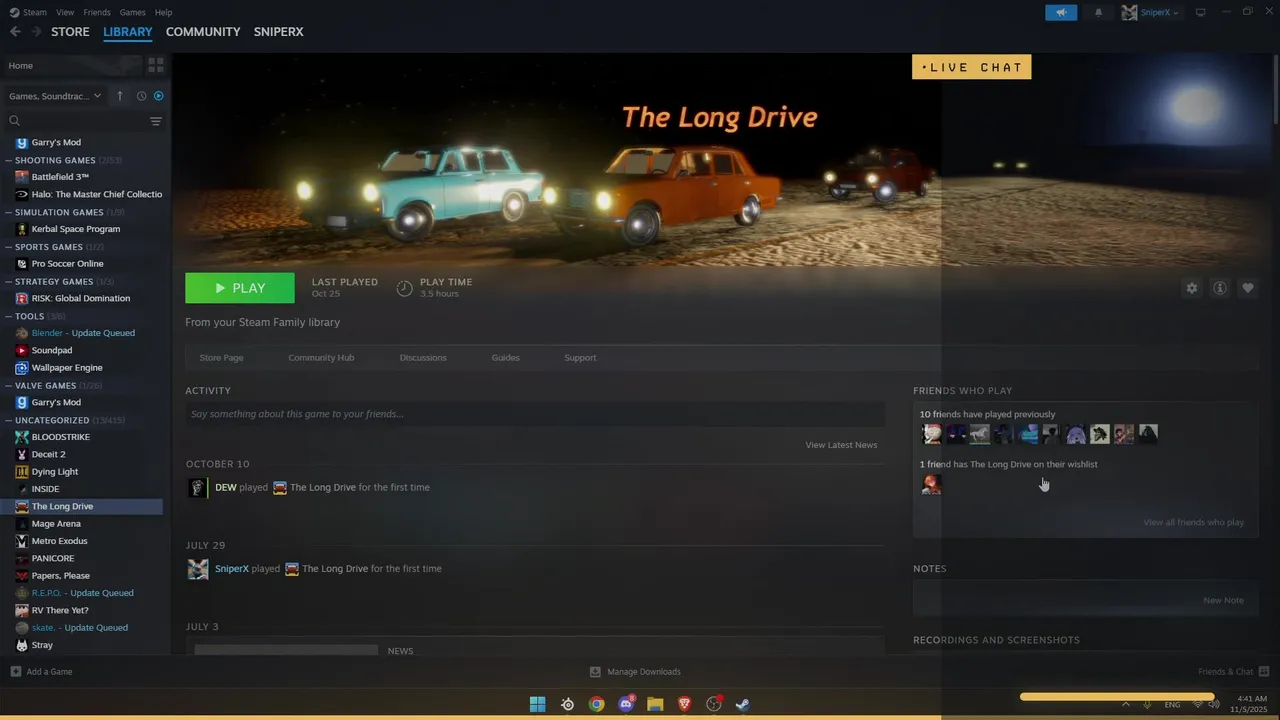
Task: Toggle ready-to-play filter icon
Action: (158, 96)
